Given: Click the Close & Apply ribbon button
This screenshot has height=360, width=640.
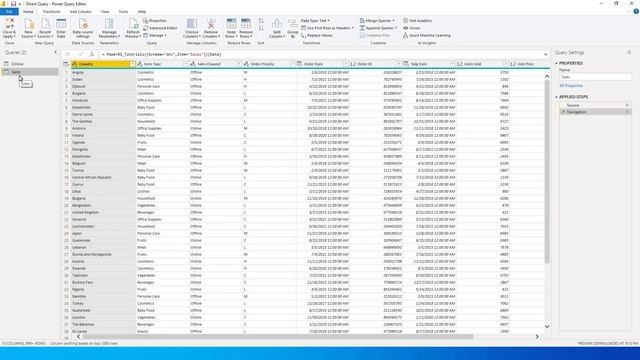Looking at the screenshot, I should [9, 28].
